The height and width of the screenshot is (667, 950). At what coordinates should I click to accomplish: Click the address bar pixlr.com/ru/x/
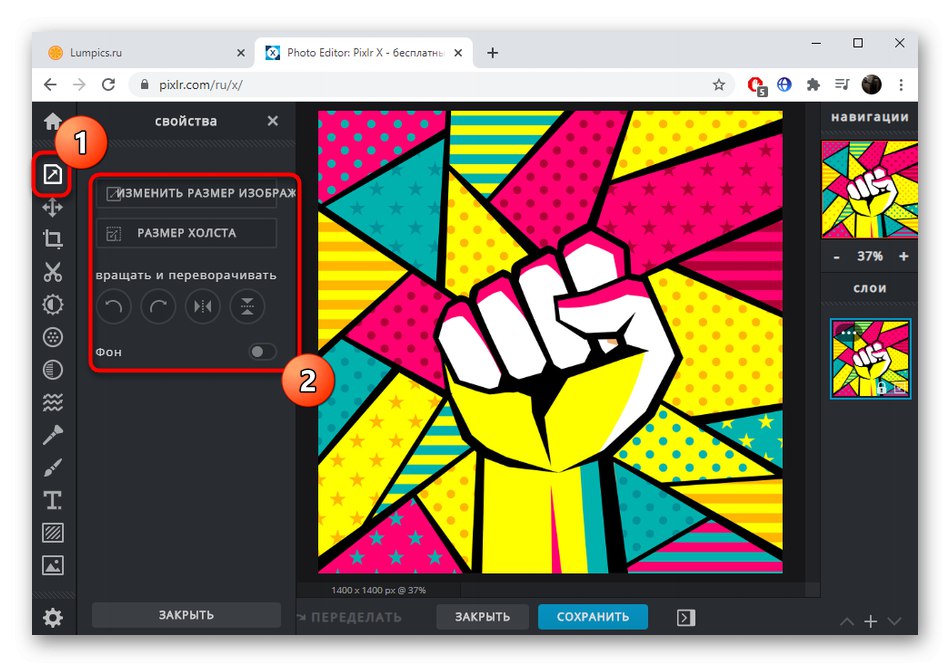tap(431, 85)
